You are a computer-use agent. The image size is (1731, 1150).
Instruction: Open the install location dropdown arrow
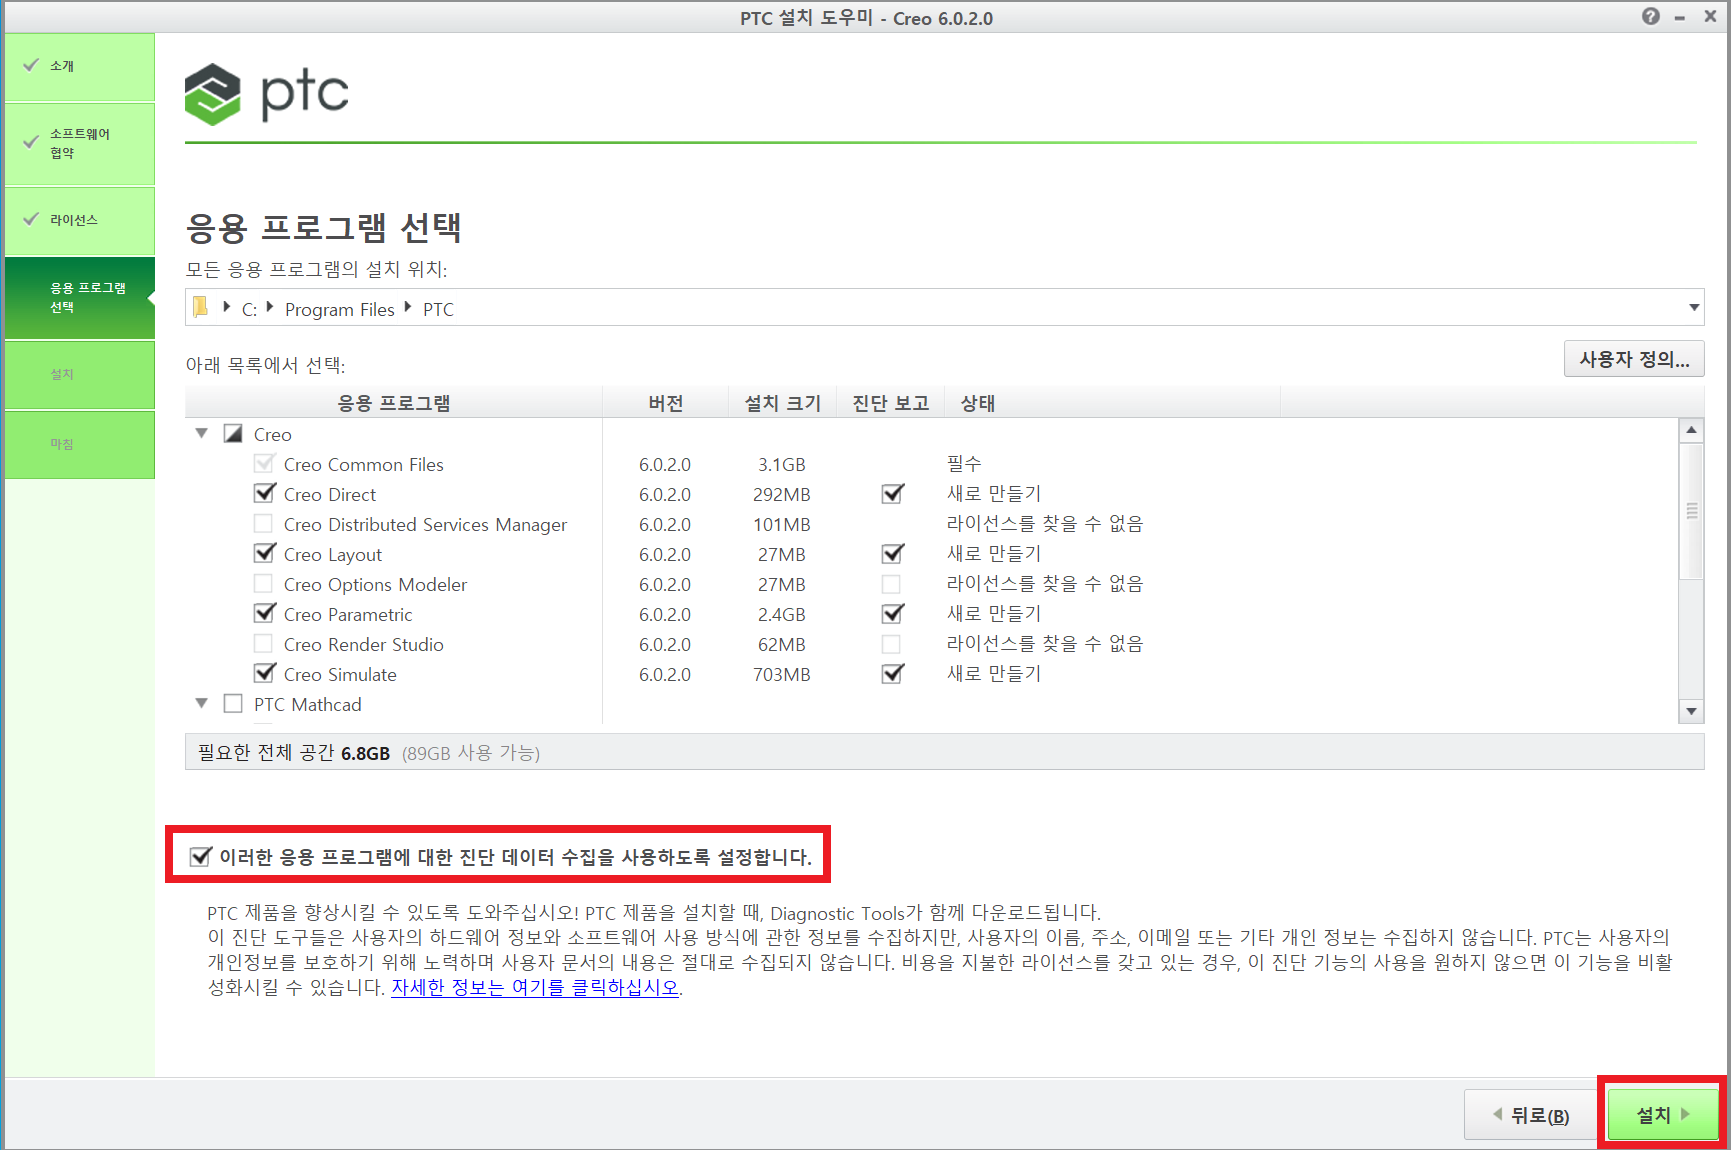pos(1694,307)
